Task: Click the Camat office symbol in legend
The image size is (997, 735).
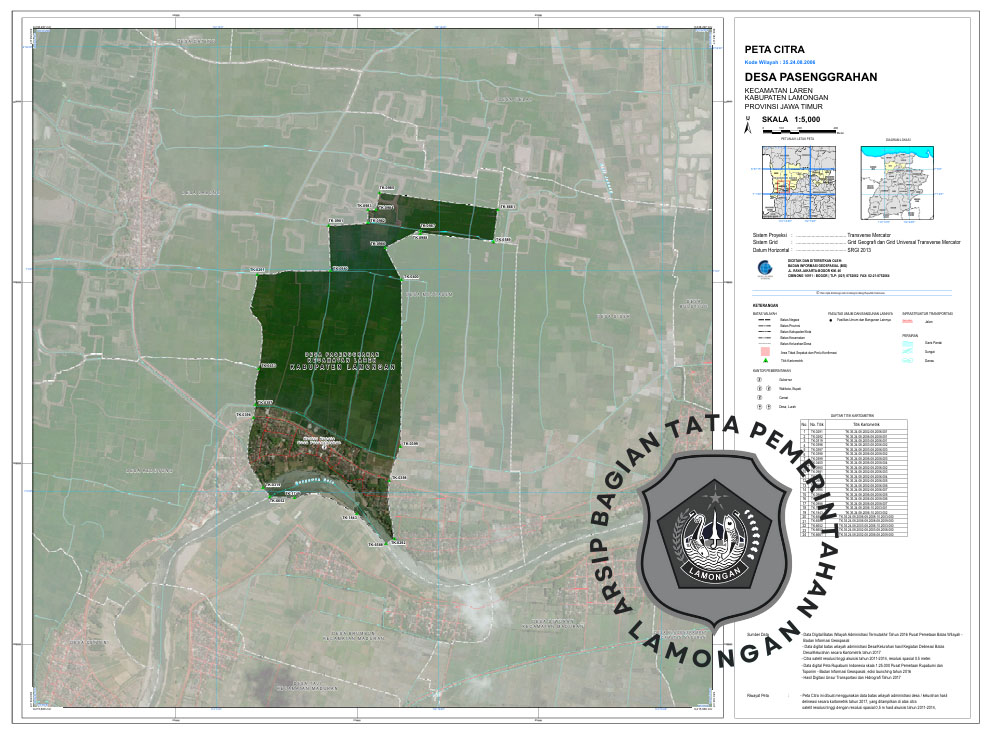Action: [759, 398]
